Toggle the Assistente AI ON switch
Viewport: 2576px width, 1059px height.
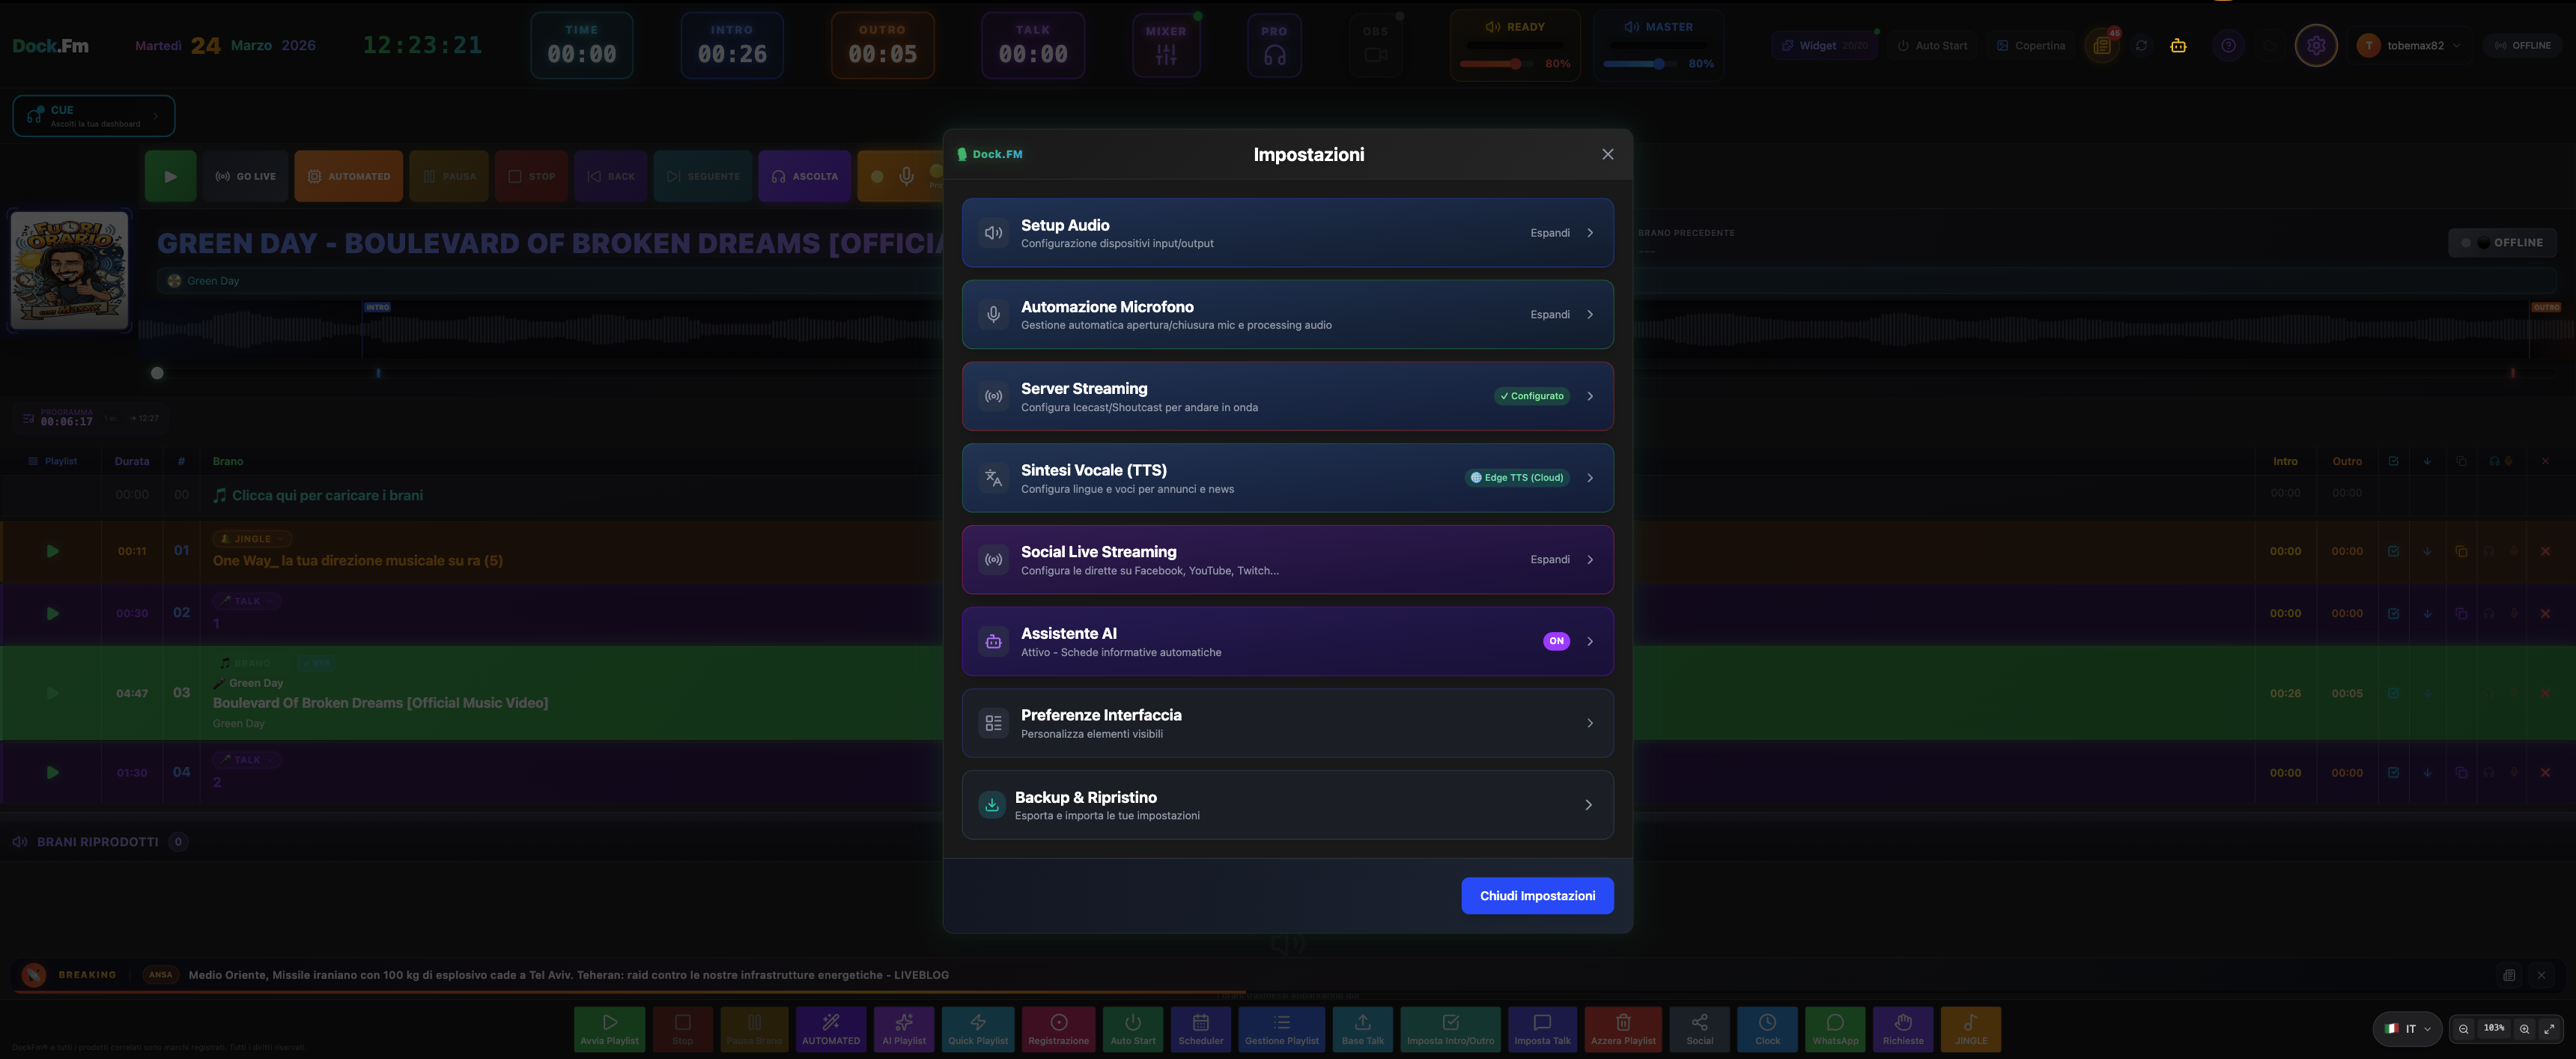(x=1556, y=641)
